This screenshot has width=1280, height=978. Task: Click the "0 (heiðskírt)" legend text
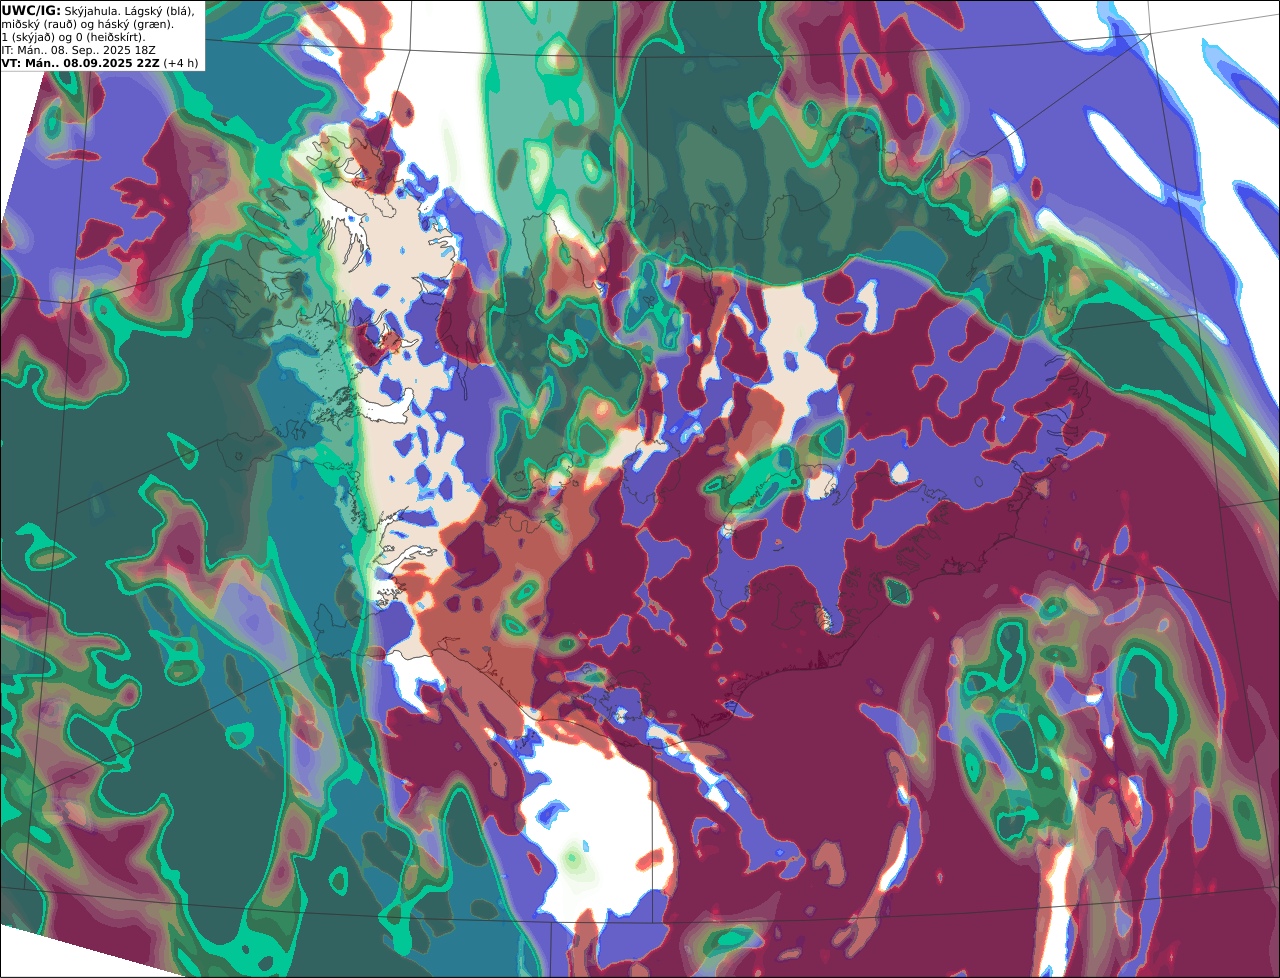110,38
